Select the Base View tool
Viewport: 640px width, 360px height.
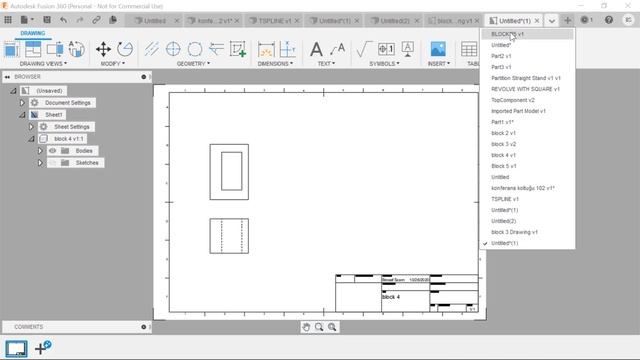[x=12, y=49]
